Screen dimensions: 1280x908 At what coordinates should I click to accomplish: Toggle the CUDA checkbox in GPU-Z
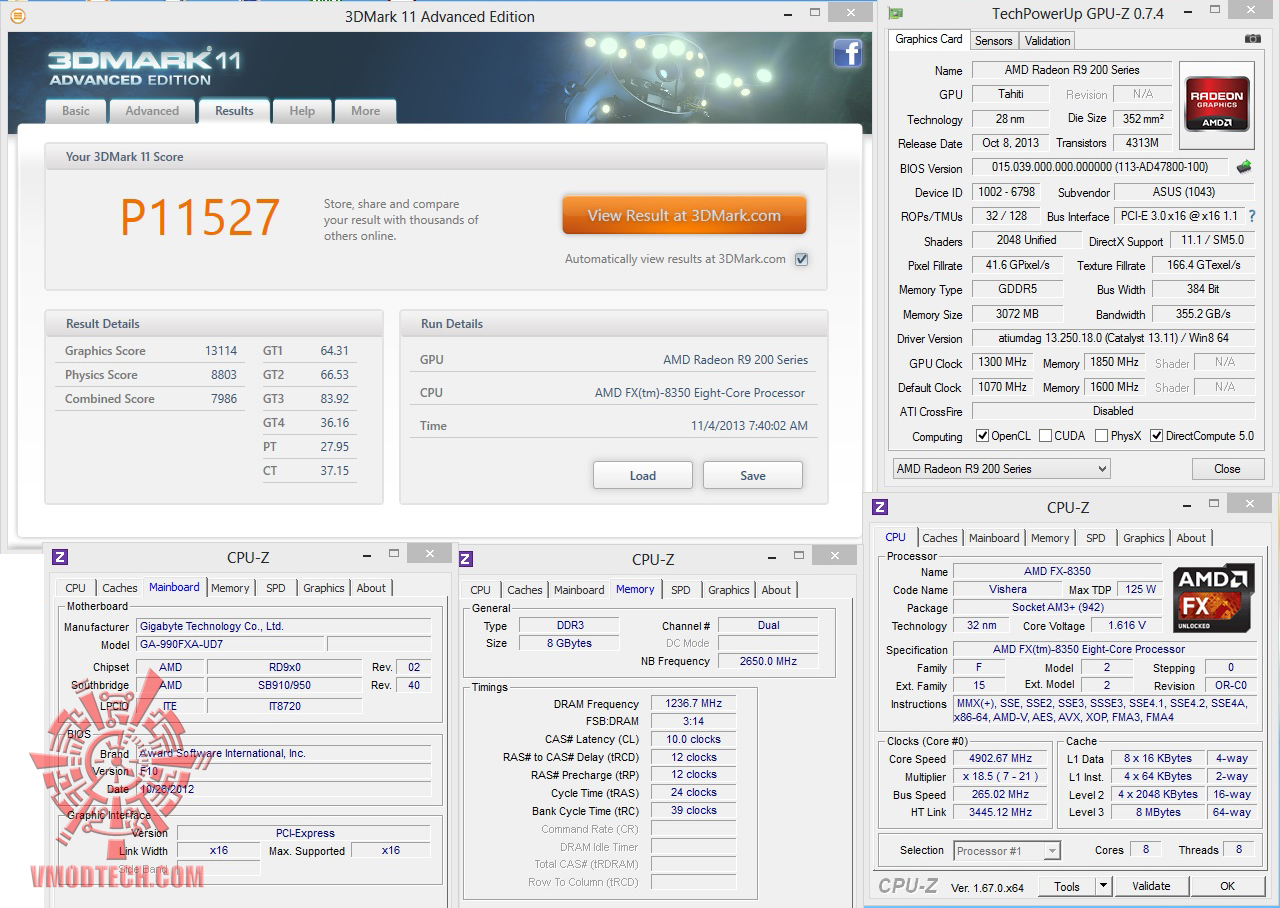(x=1045, y=436)
